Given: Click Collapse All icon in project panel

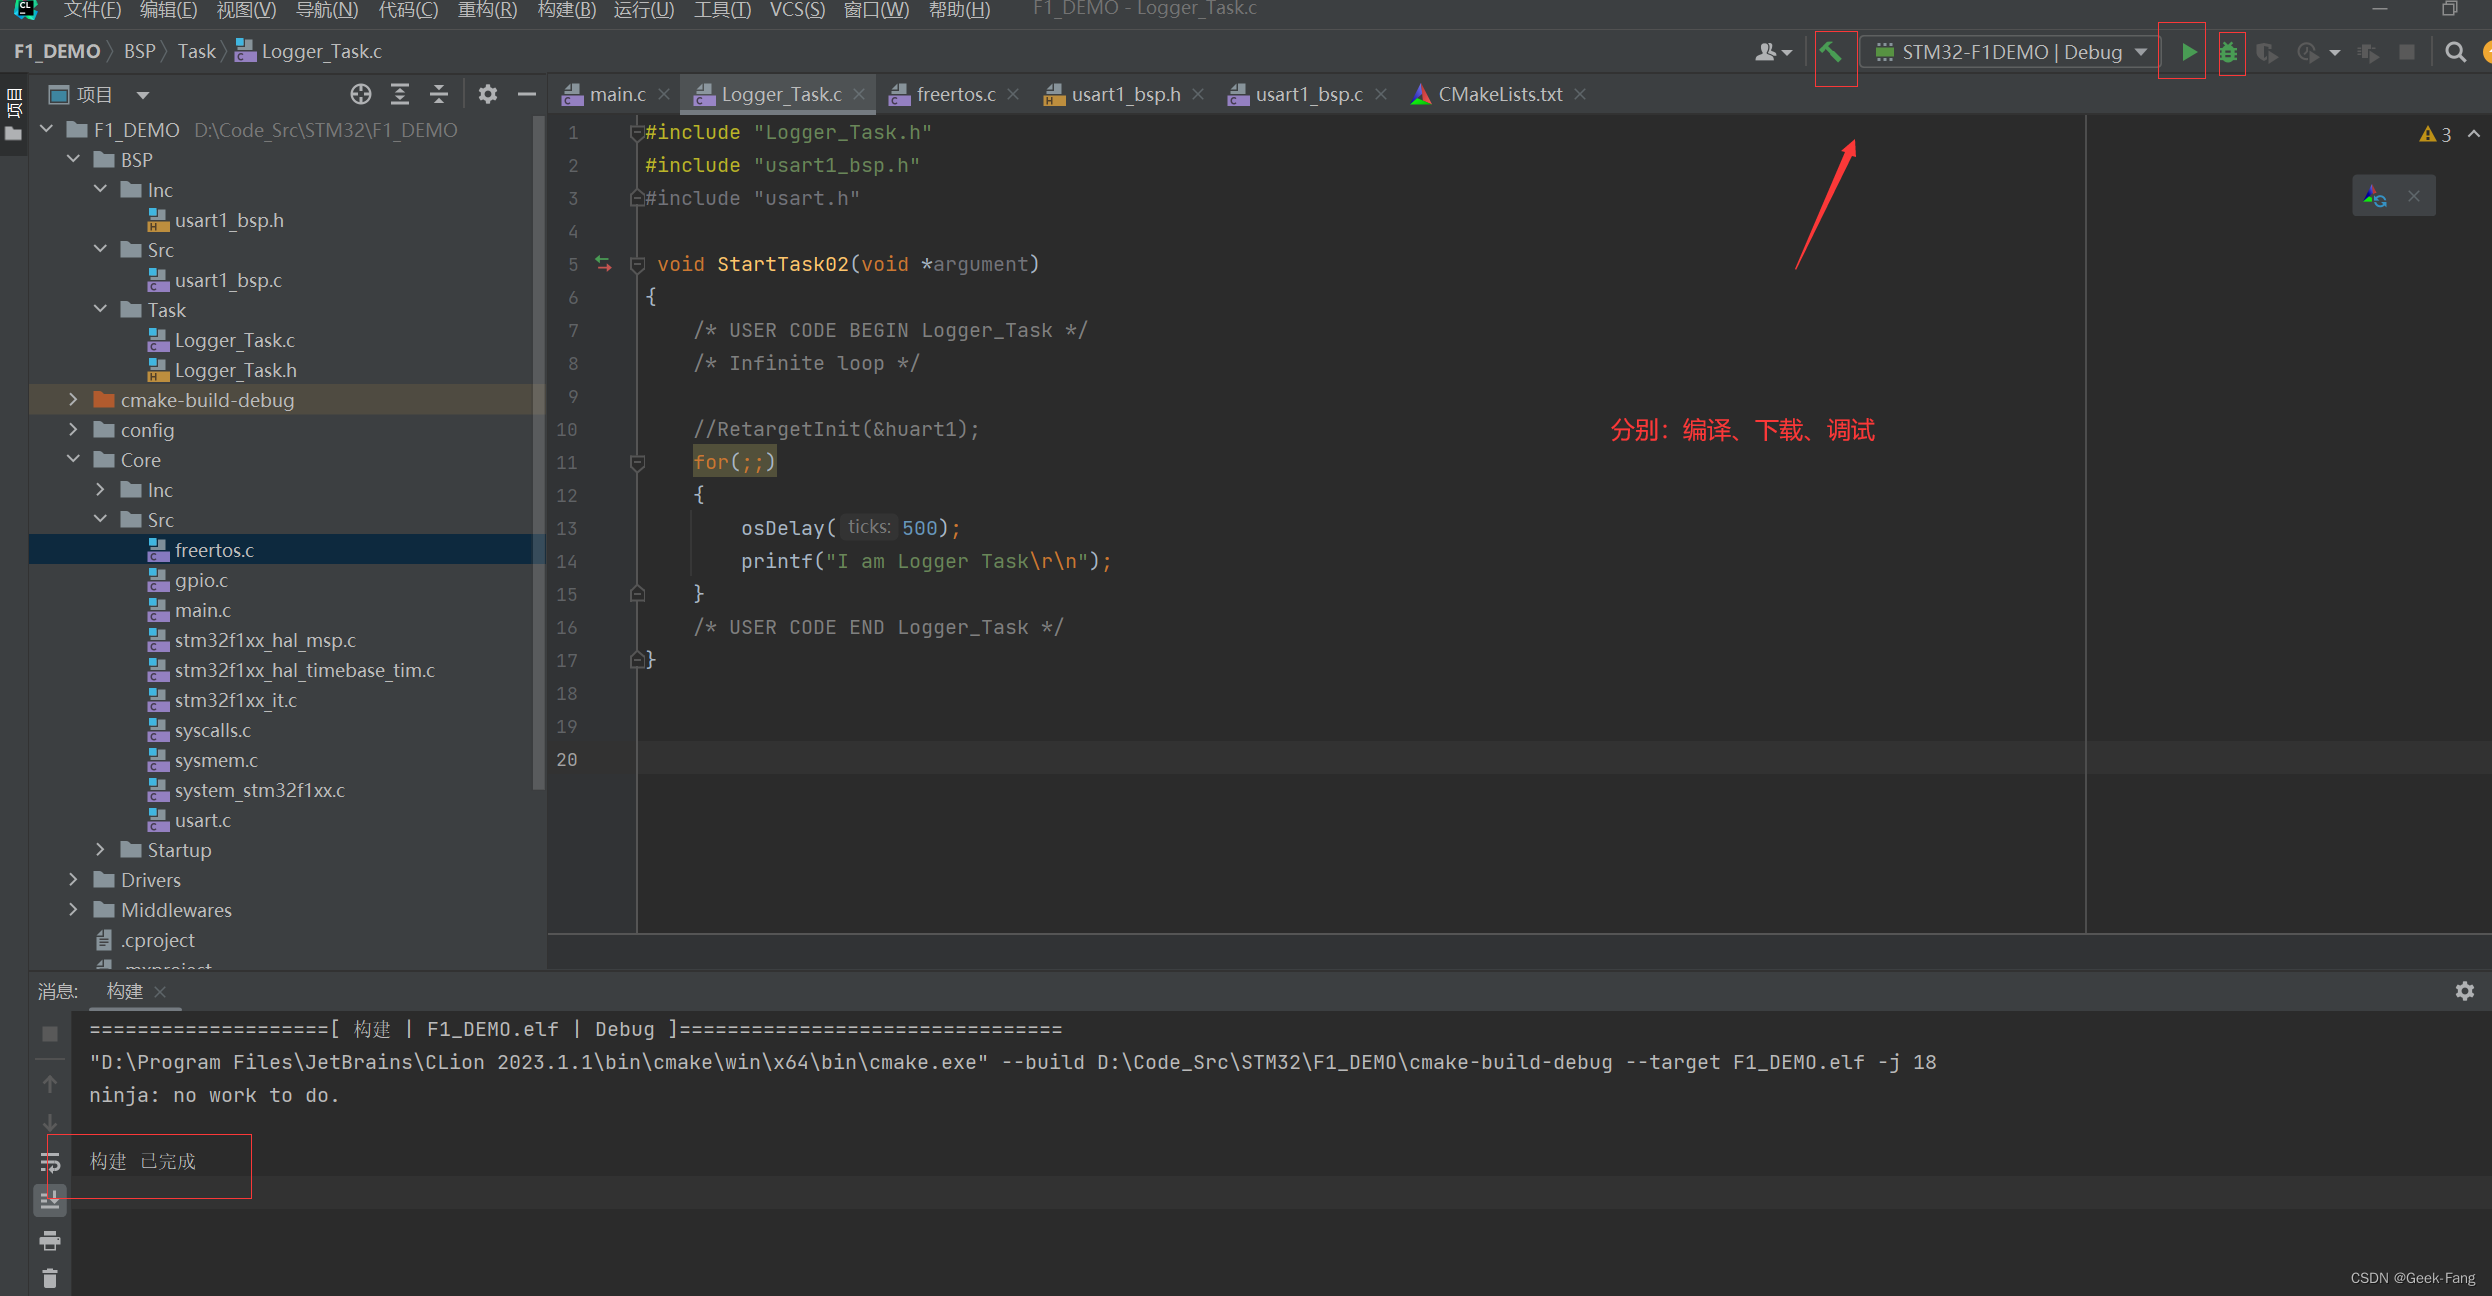Looking at the screenshot, I should [x=439, y=94].
